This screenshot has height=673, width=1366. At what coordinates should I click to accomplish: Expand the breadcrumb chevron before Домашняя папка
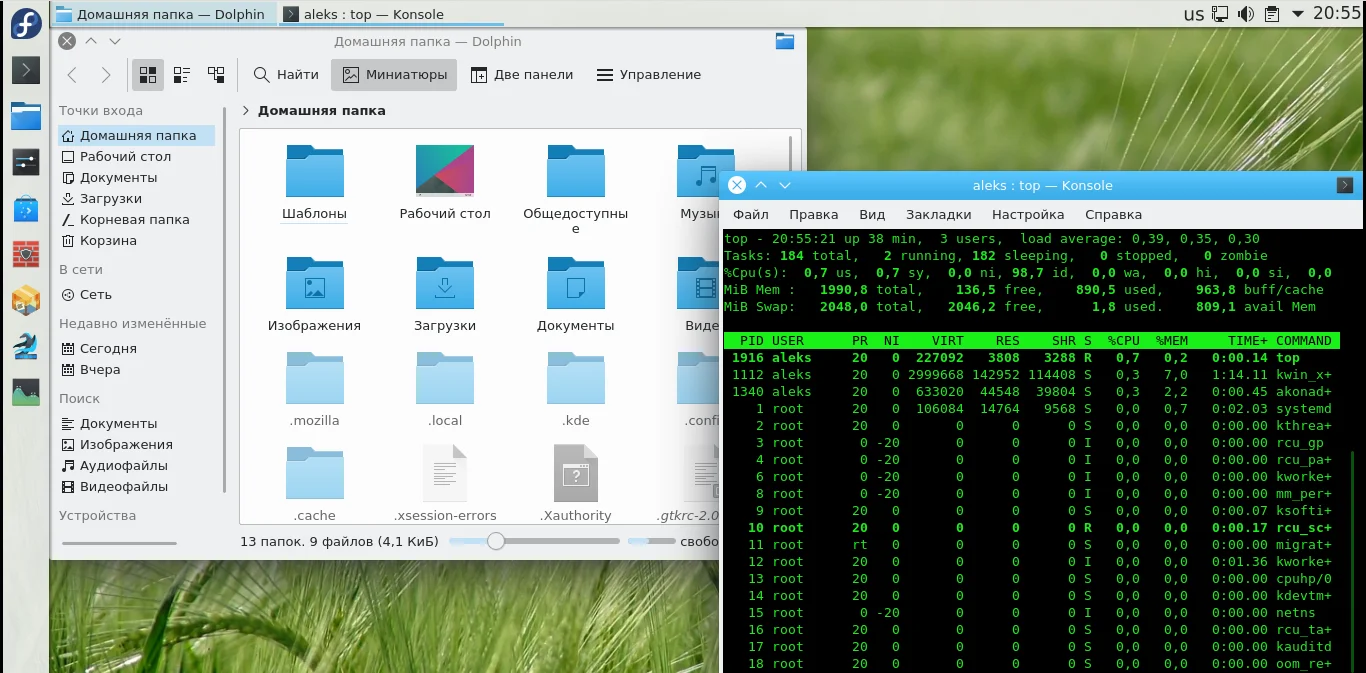(x=246, y=111)
